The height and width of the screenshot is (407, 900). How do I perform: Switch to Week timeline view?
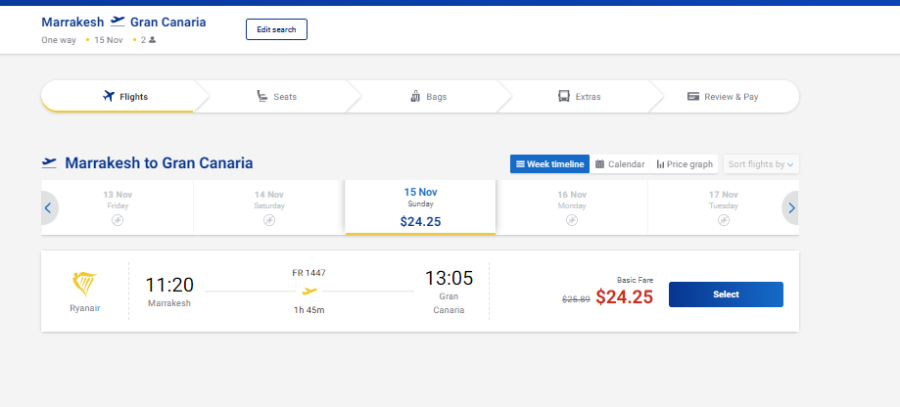[x=550, y=164]
